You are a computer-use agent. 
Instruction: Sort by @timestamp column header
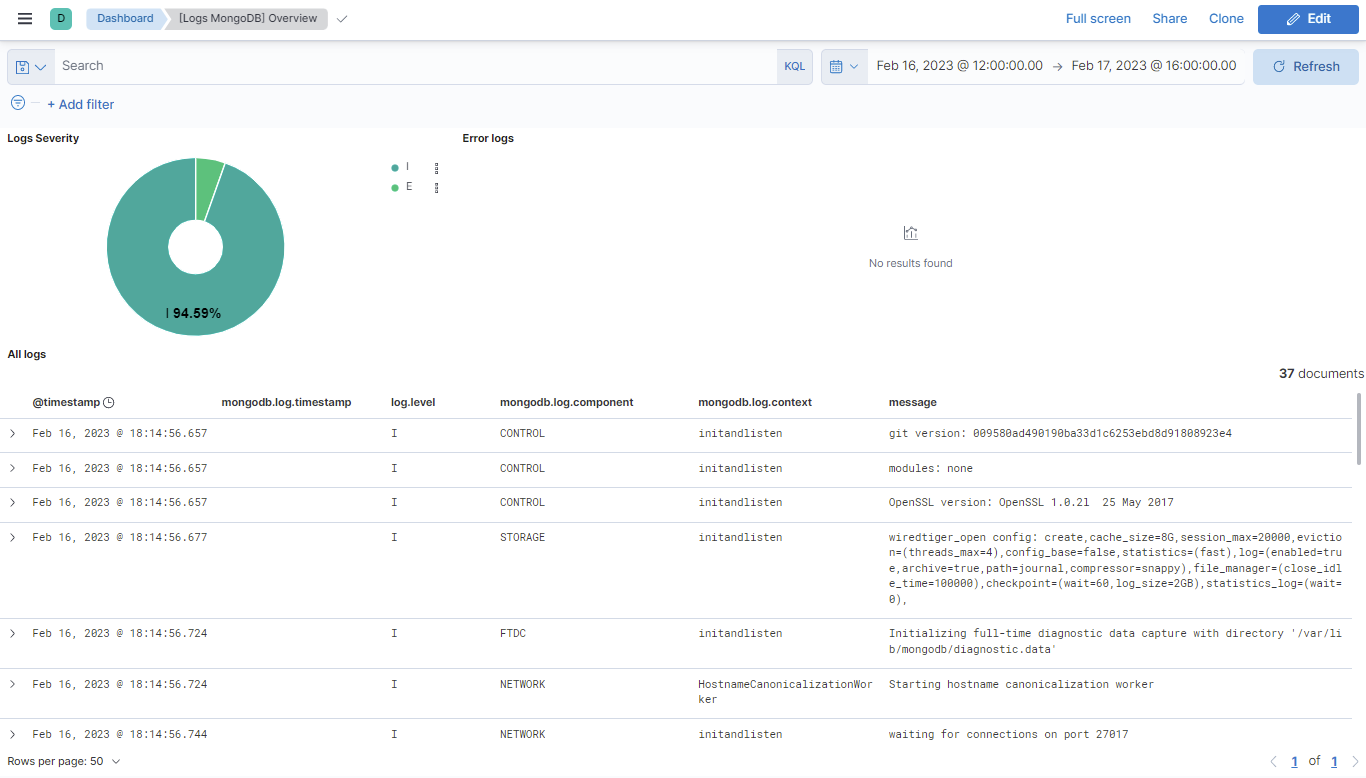click(66, 402)
